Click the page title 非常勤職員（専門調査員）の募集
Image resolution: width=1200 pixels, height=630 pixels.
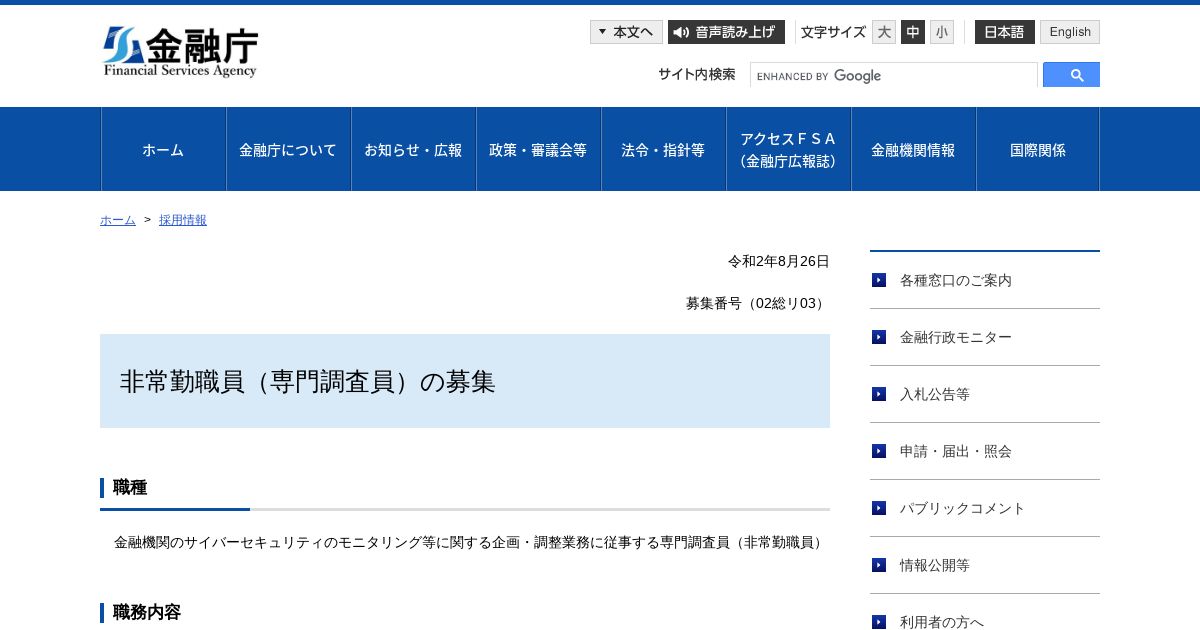tap(308, 381)
